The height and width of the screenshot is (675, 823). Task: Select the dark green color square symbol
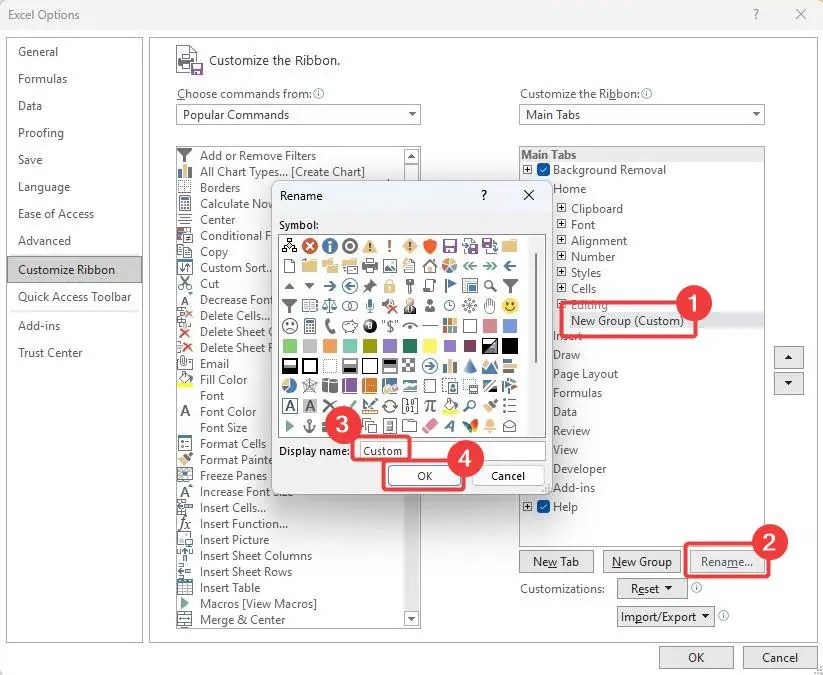(409, 346)
